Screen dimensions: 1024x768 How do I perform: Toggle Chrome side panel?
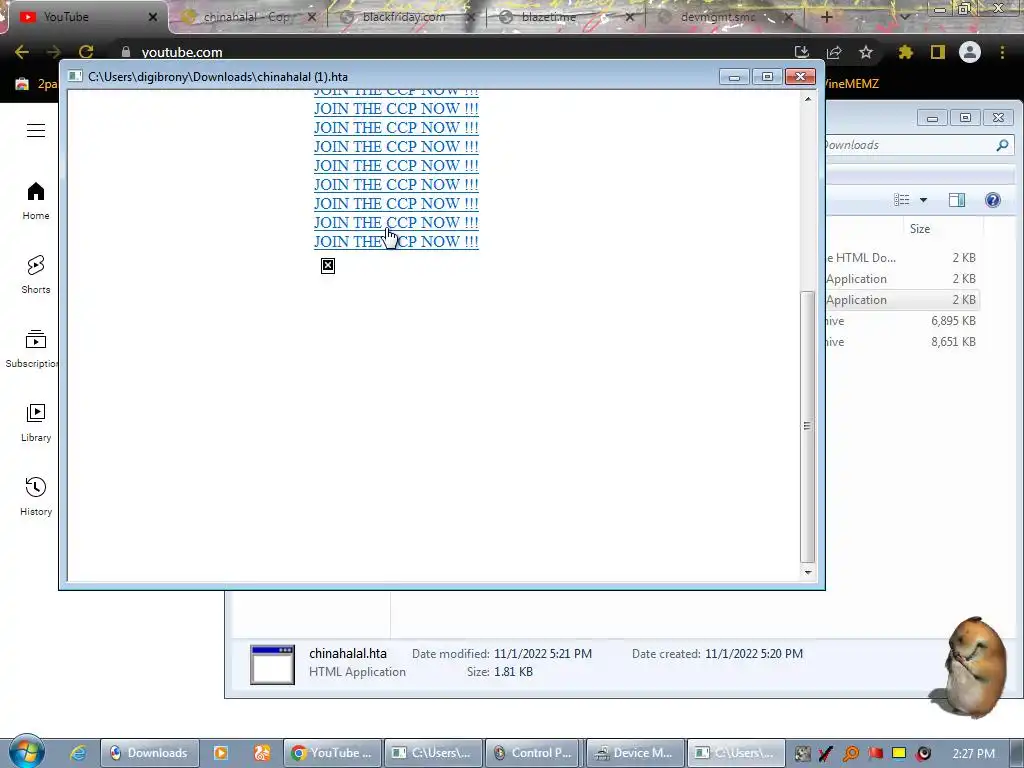tap(938, 52)
